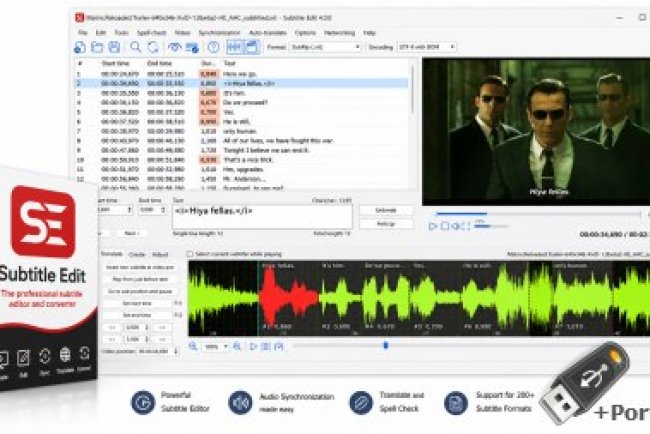Open the Networking menu

click(340, 33)
